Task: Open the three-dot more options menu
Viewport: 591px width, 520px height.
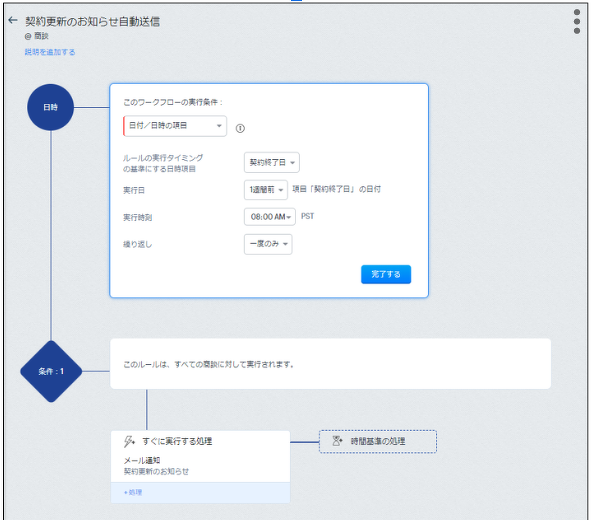Action: point(577,21)
